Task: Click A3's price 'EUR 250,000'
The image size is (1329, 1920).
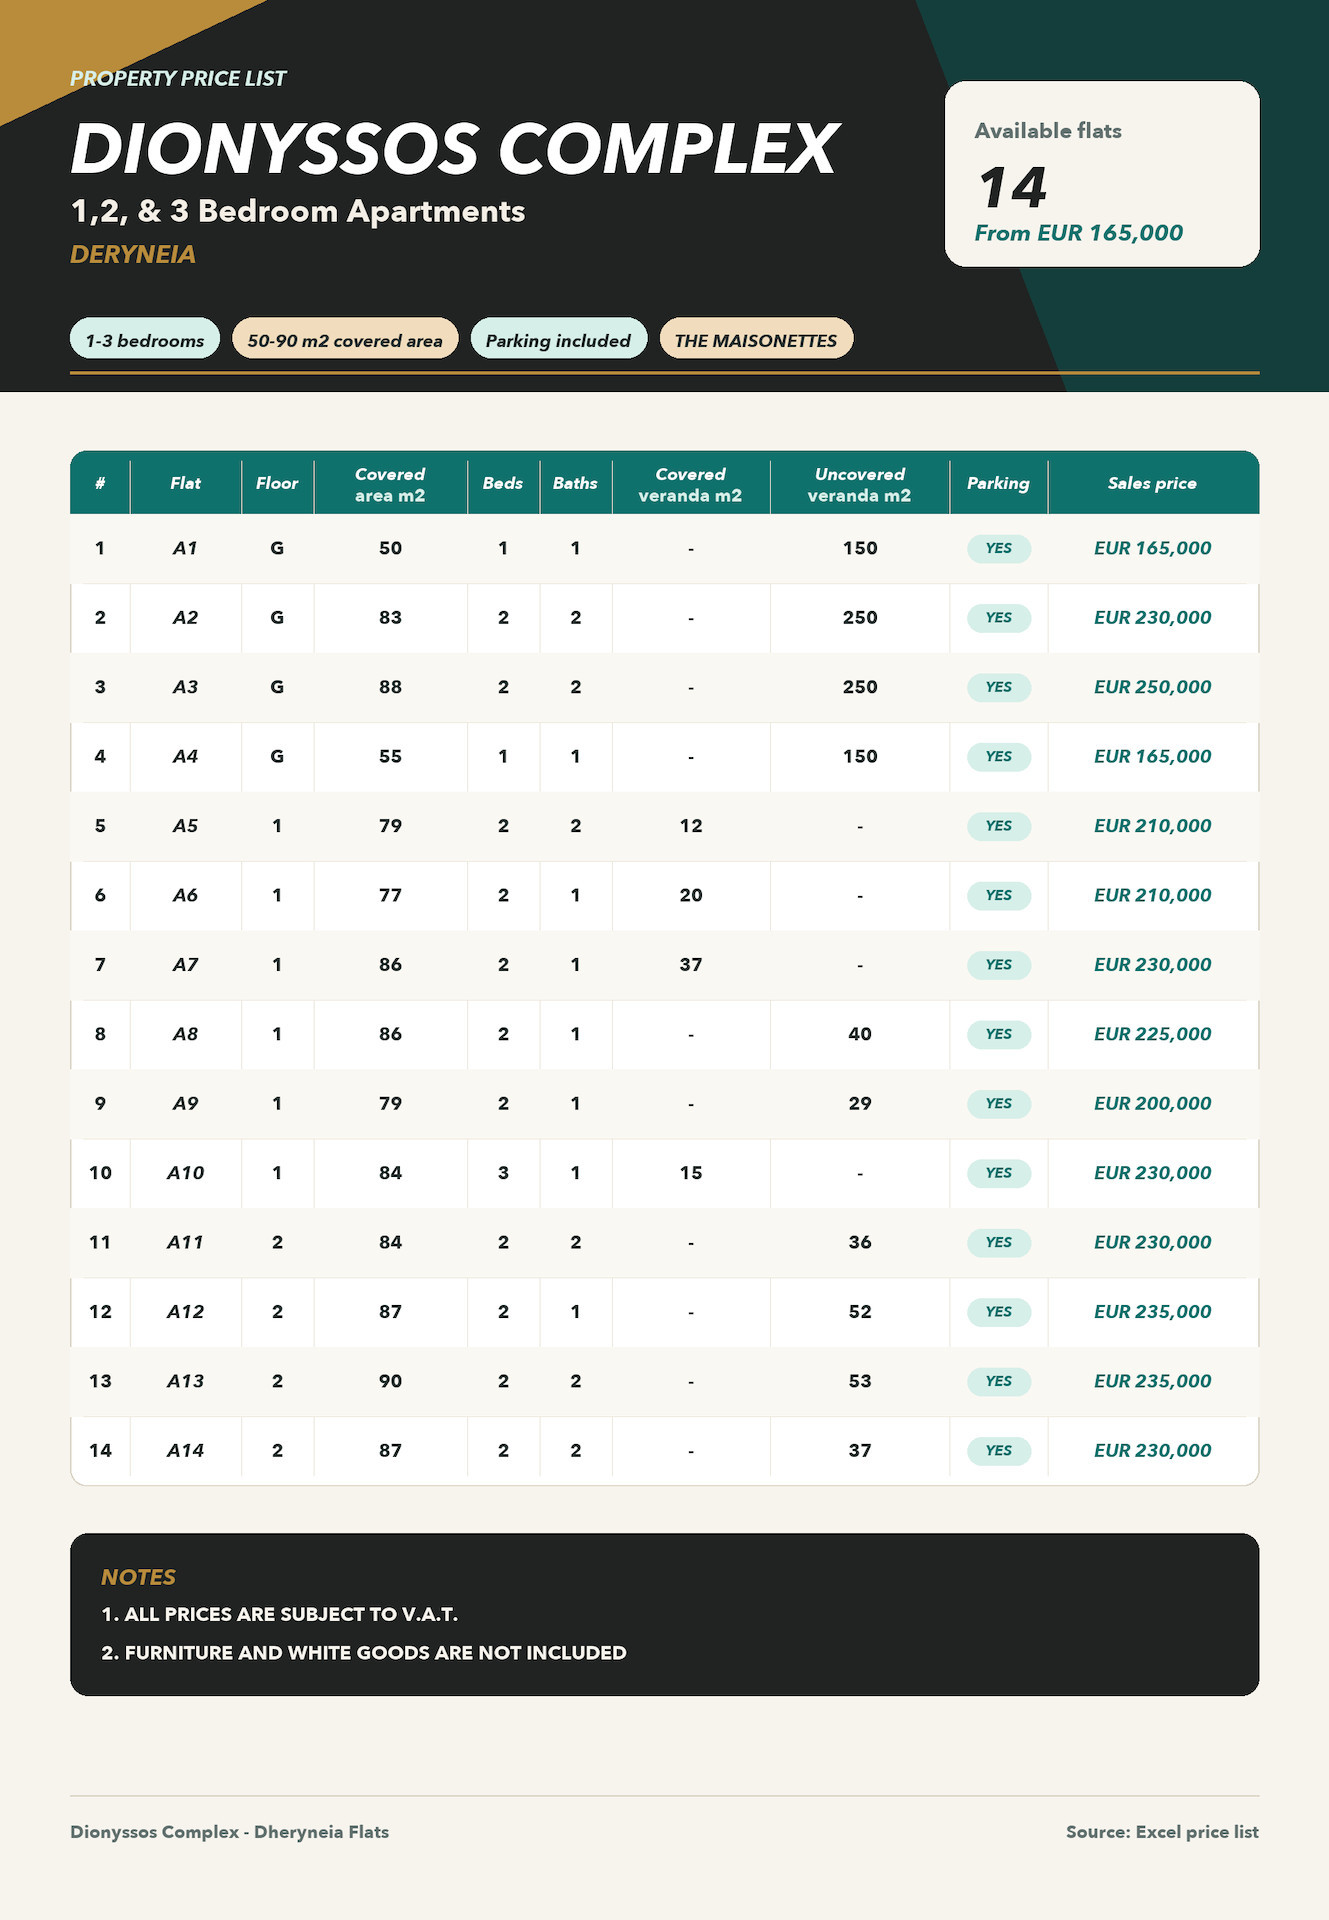Action: pos(1152,687)
